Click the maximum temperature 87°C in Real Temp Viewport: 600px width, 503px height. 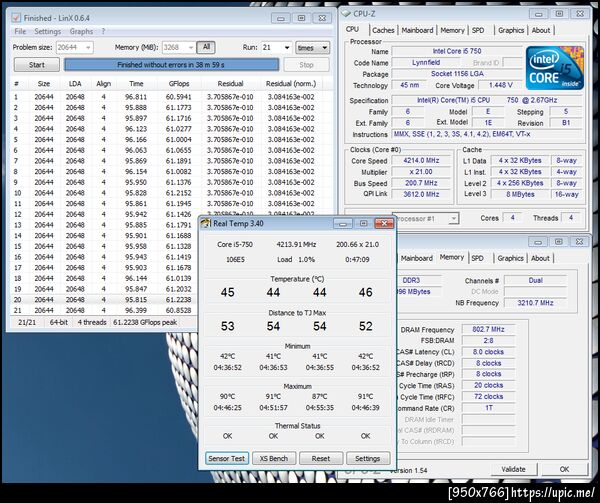[320, 397]
